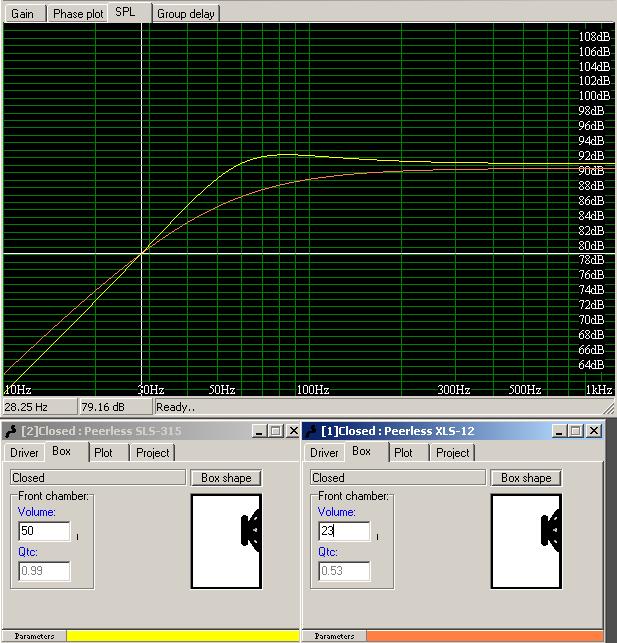
Task: Minimize the Peerless SLS-315 window
Action: pyautogui.click(x=259, y=431)
